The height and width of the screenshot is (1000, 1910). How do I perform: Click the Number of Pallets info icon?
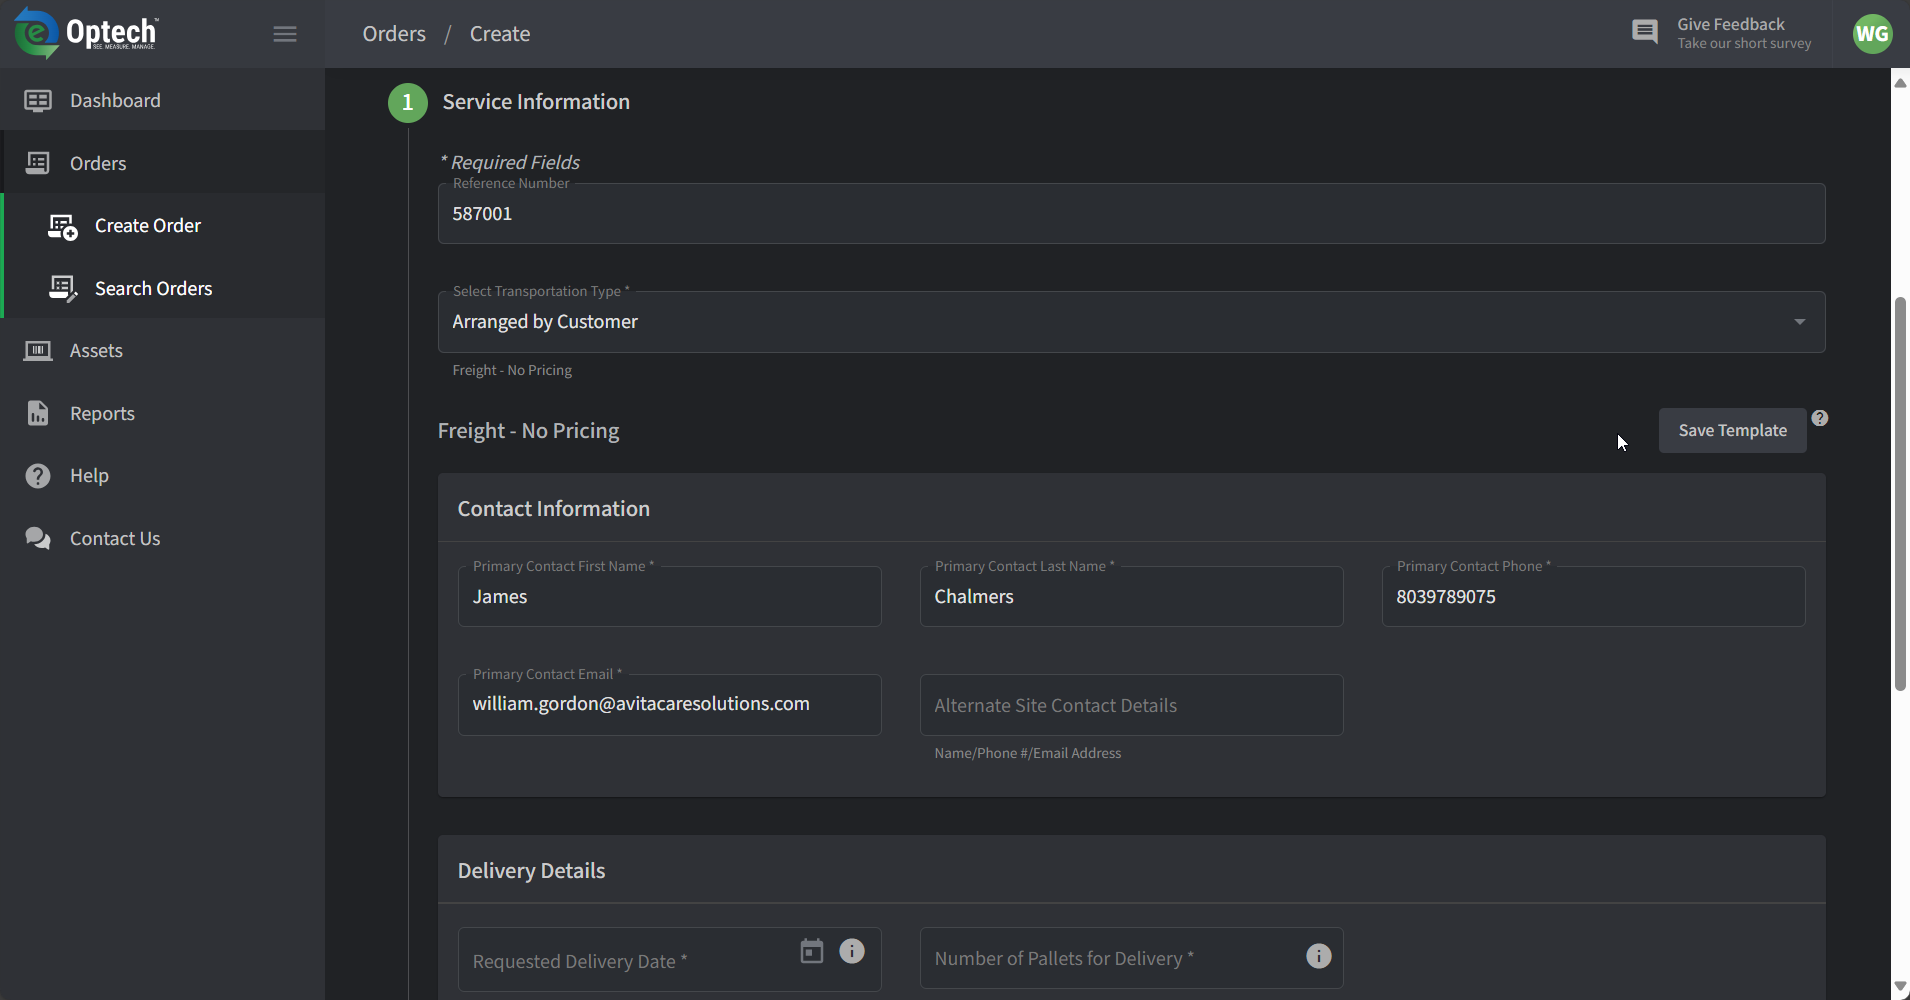[x=1319, y=957]
